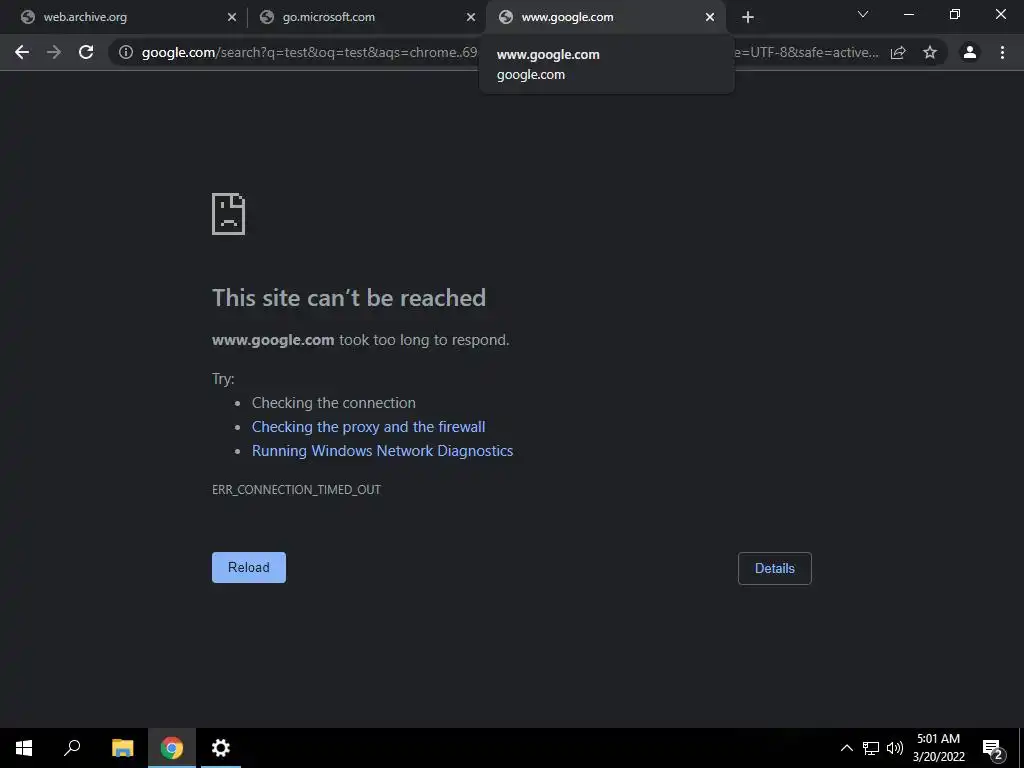Click the ERR_CONNECTION_TIMED_OUT text
Viewport: 1024px width, 768px height.
[x=296, y=490]
